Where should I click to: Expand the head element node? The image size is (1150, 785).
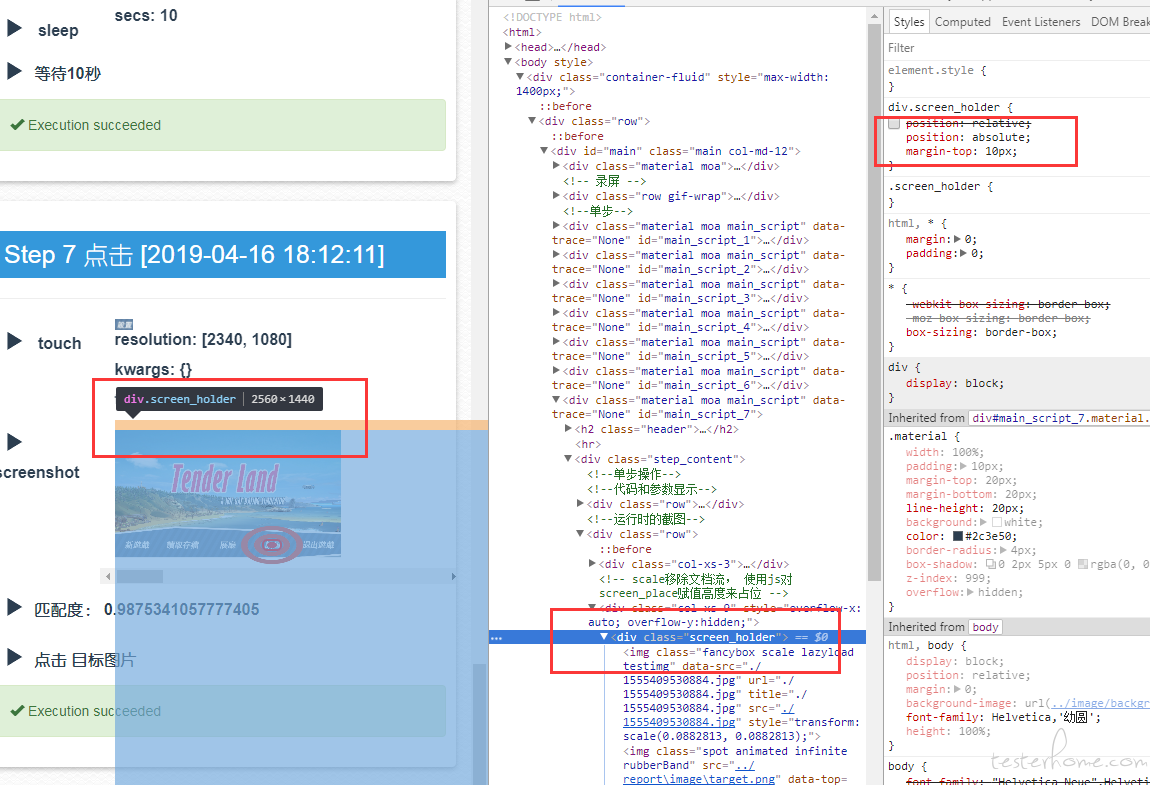508,47
